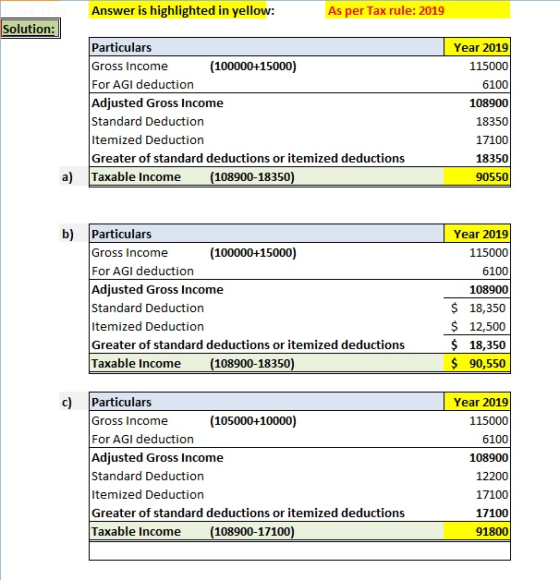Click the a) row label
Screen dimensions: 560x580
tap(67, 177)
